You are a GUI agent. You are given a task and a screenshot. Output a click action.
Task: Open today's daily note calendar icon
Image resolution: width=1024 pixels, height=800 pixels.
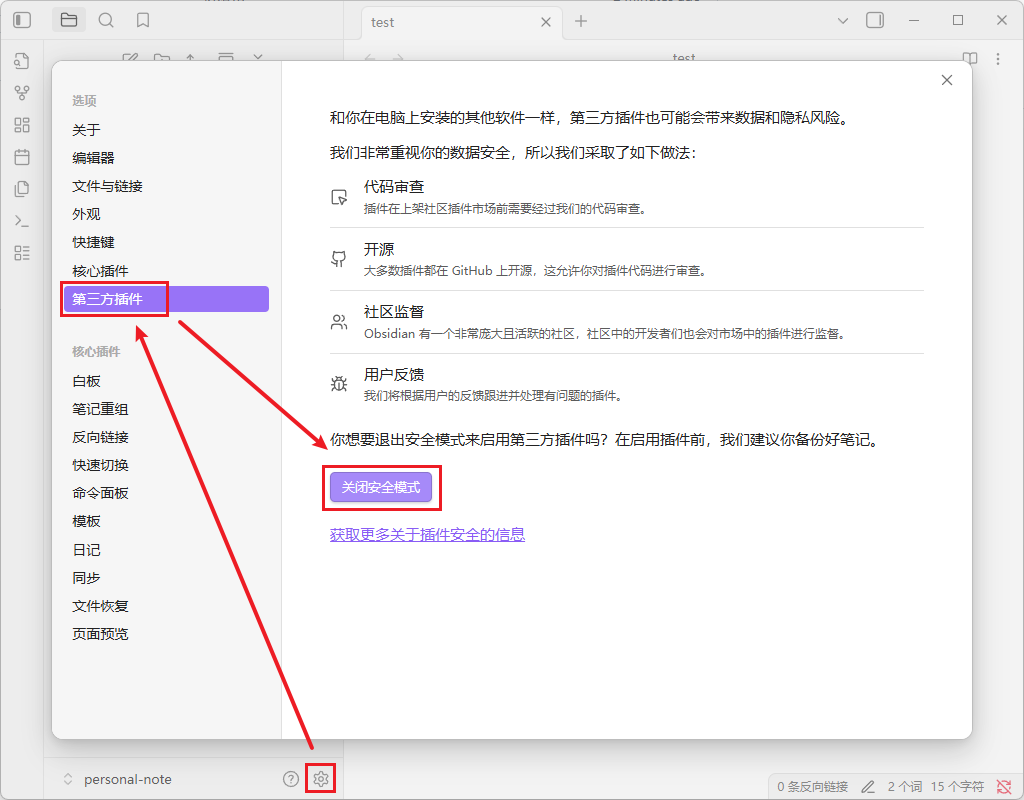pyautogui.click(x=22, y=157)
